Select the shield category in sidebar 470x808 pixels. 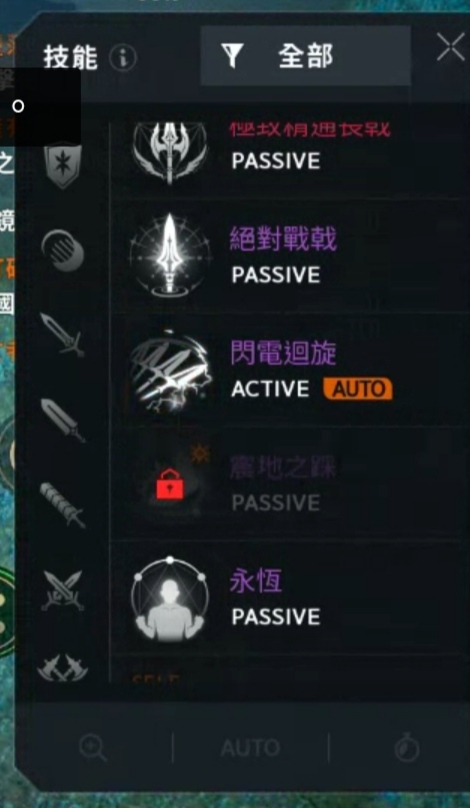pos(62,166)
